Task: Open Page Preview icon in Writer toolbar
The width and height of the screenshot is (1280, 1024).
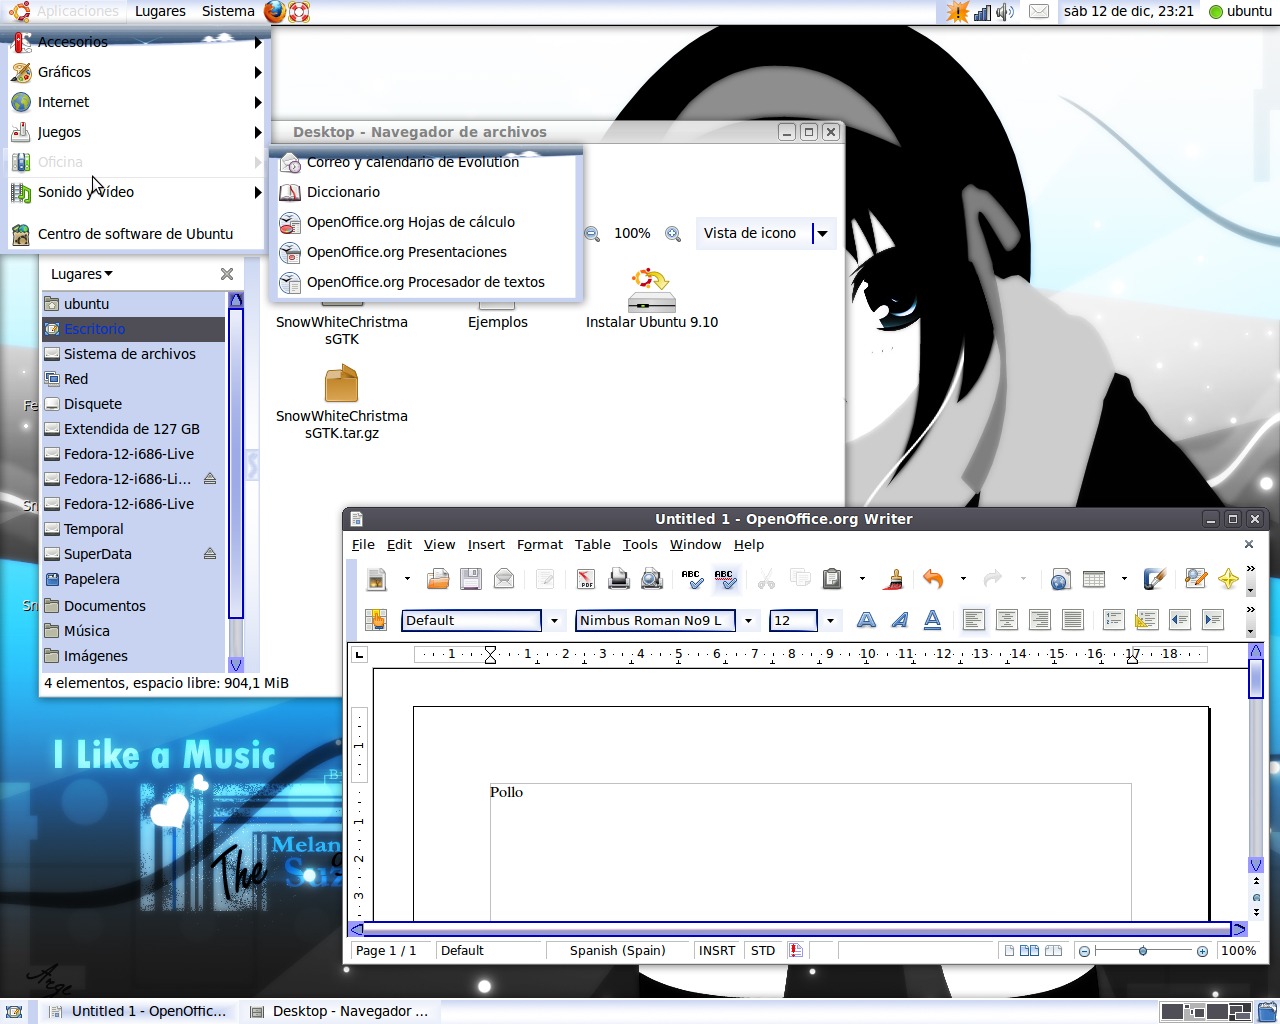Action: tap(652, 579)
